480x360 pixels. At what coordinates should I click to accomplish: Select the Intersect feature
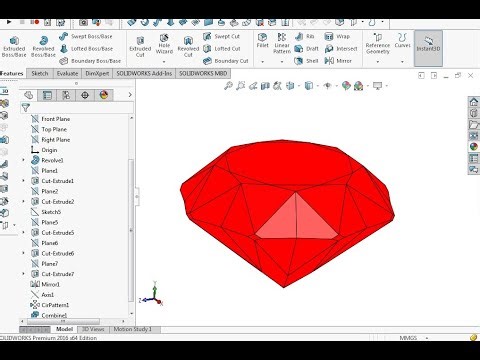(341, 49)
